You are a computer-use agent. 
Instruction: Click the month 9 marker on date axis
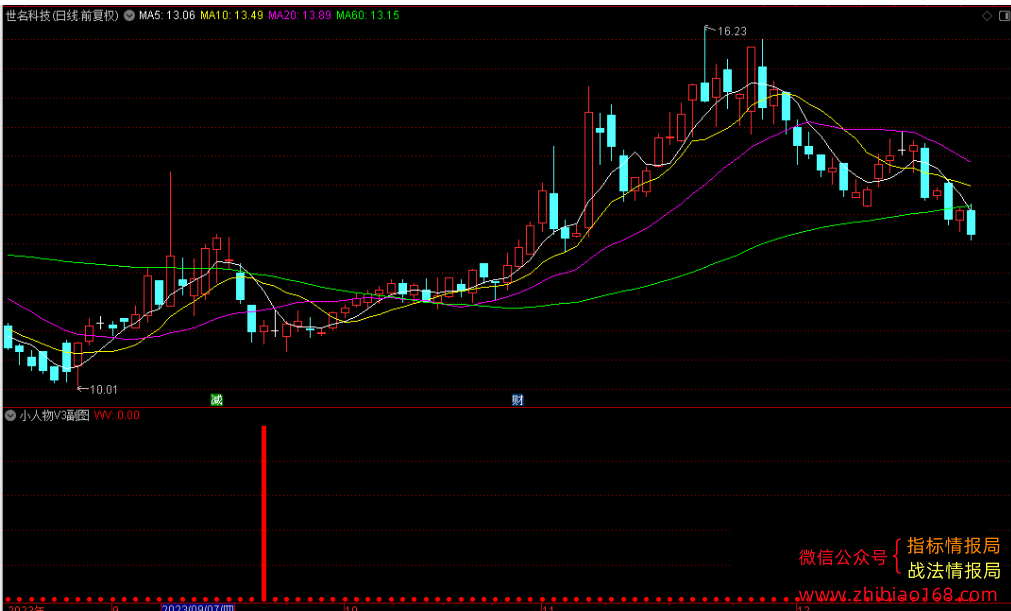[x=115, y=607]
